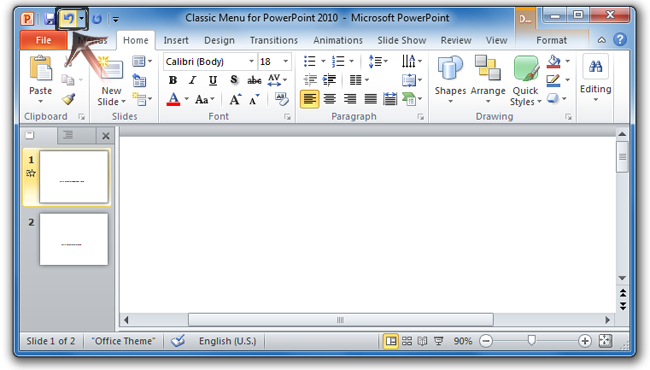Toggle Underline formatting
This screenshot has height=370, width=650.
click(213, 80)
